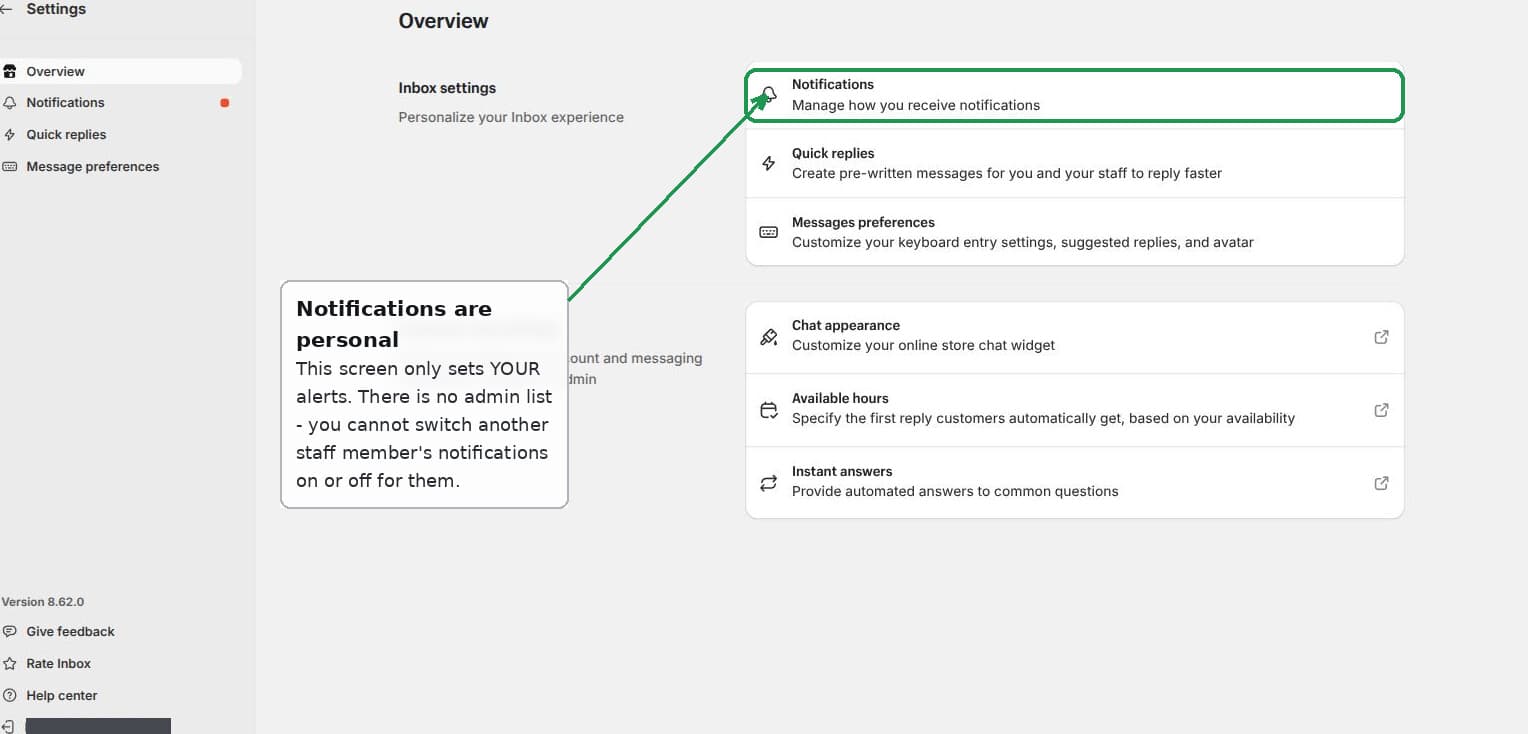This screenshot has height=734, width=1528.
Task: Click the external link icon for Chat appearance
Action: [1381, 337]
